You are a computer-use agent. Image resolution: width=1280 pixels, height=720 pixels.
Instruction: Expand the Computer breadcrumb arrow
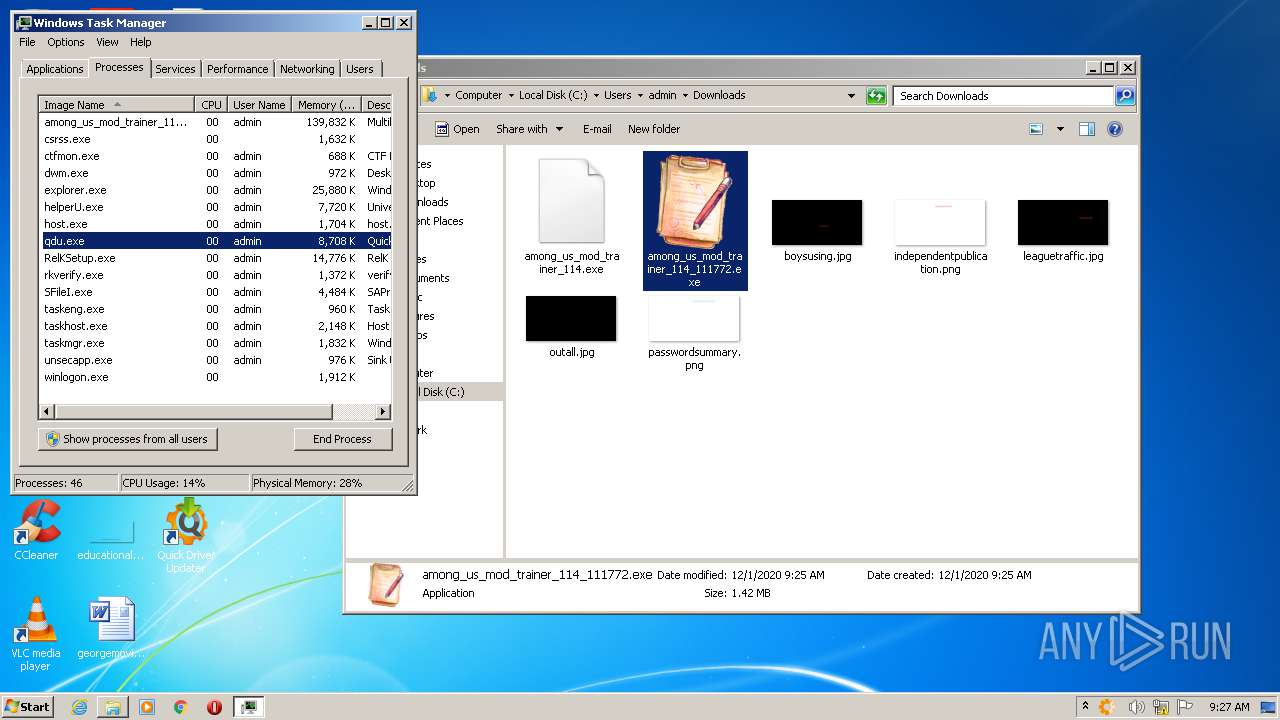511,96
